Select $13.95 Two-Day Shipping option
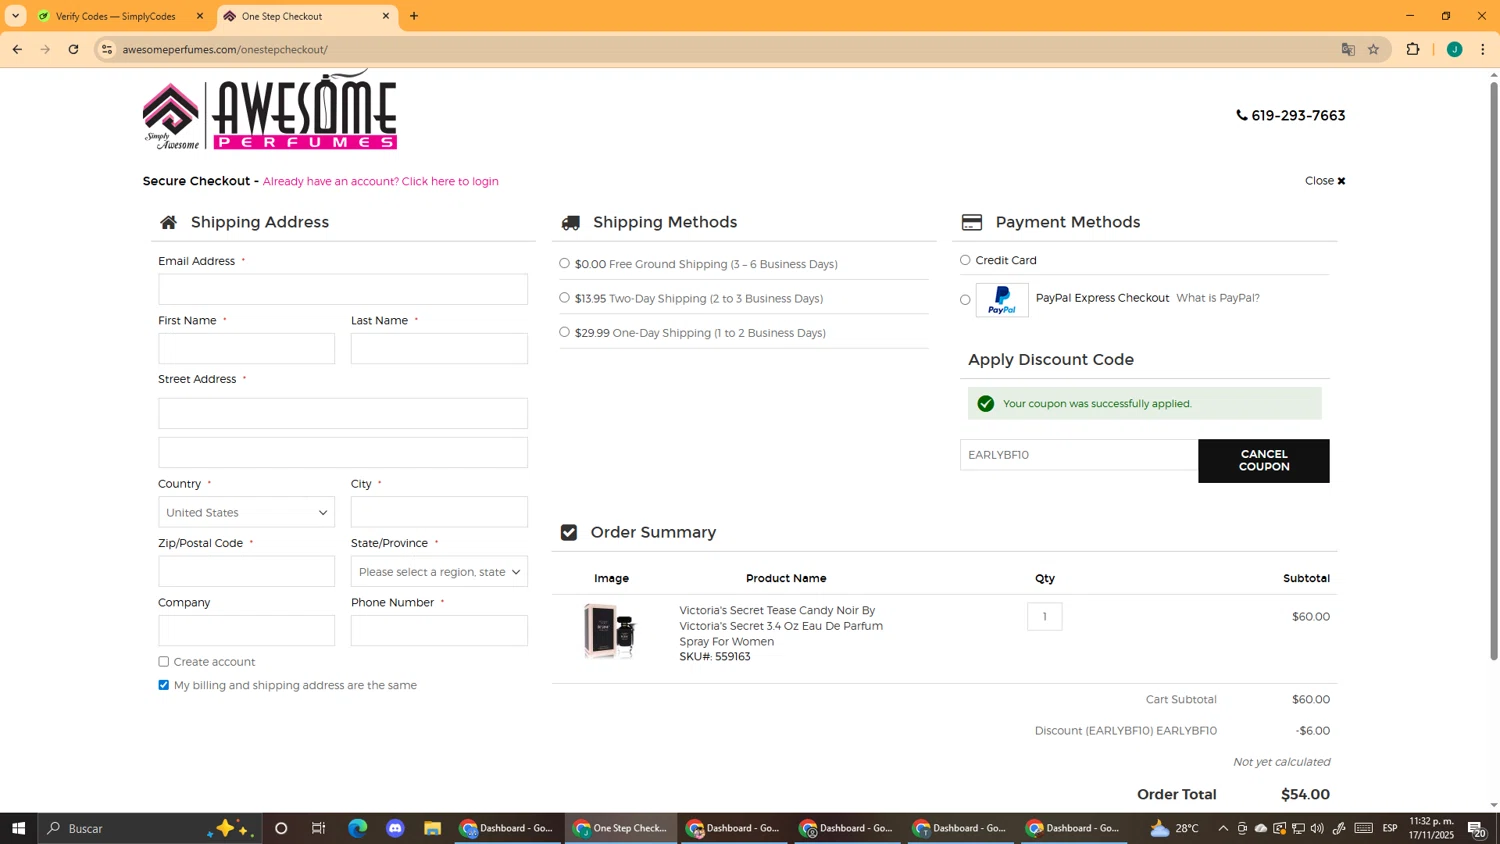1500x844 pixels. 565,297
